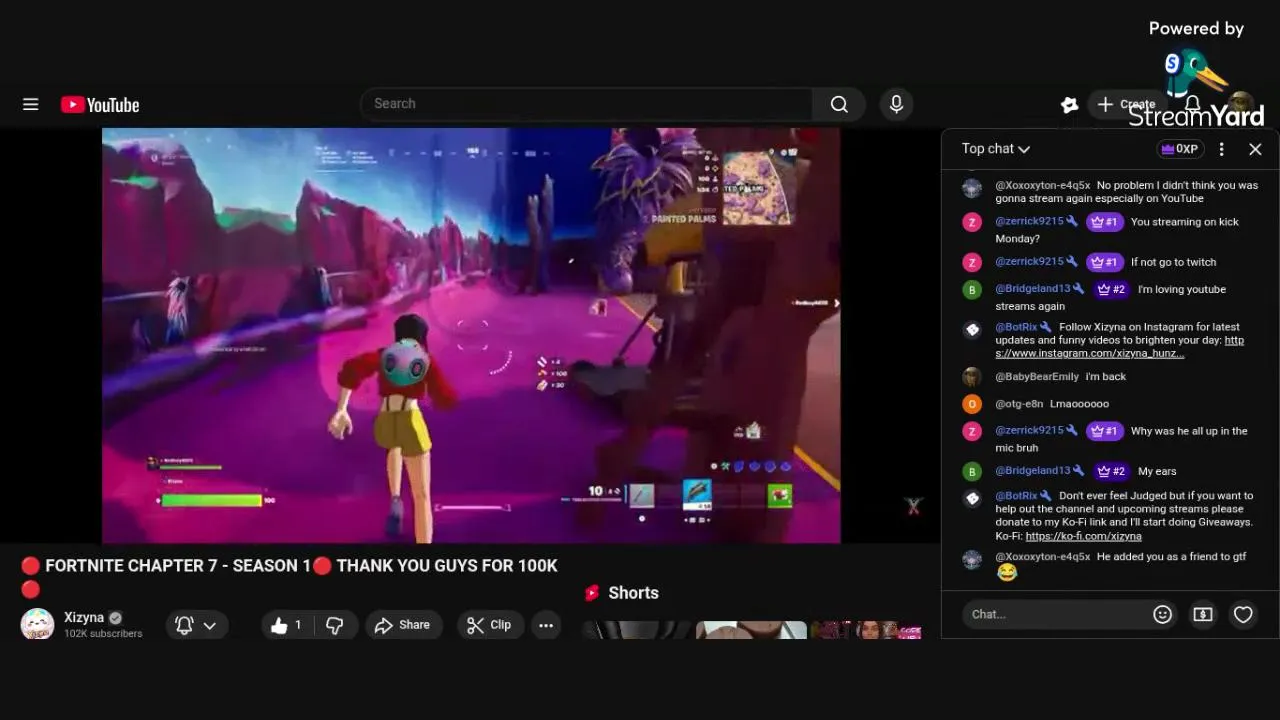Click the magnifying glass search button
Image resolution: width=1280 pixels, height=720 pixels.
pos(839,104)
